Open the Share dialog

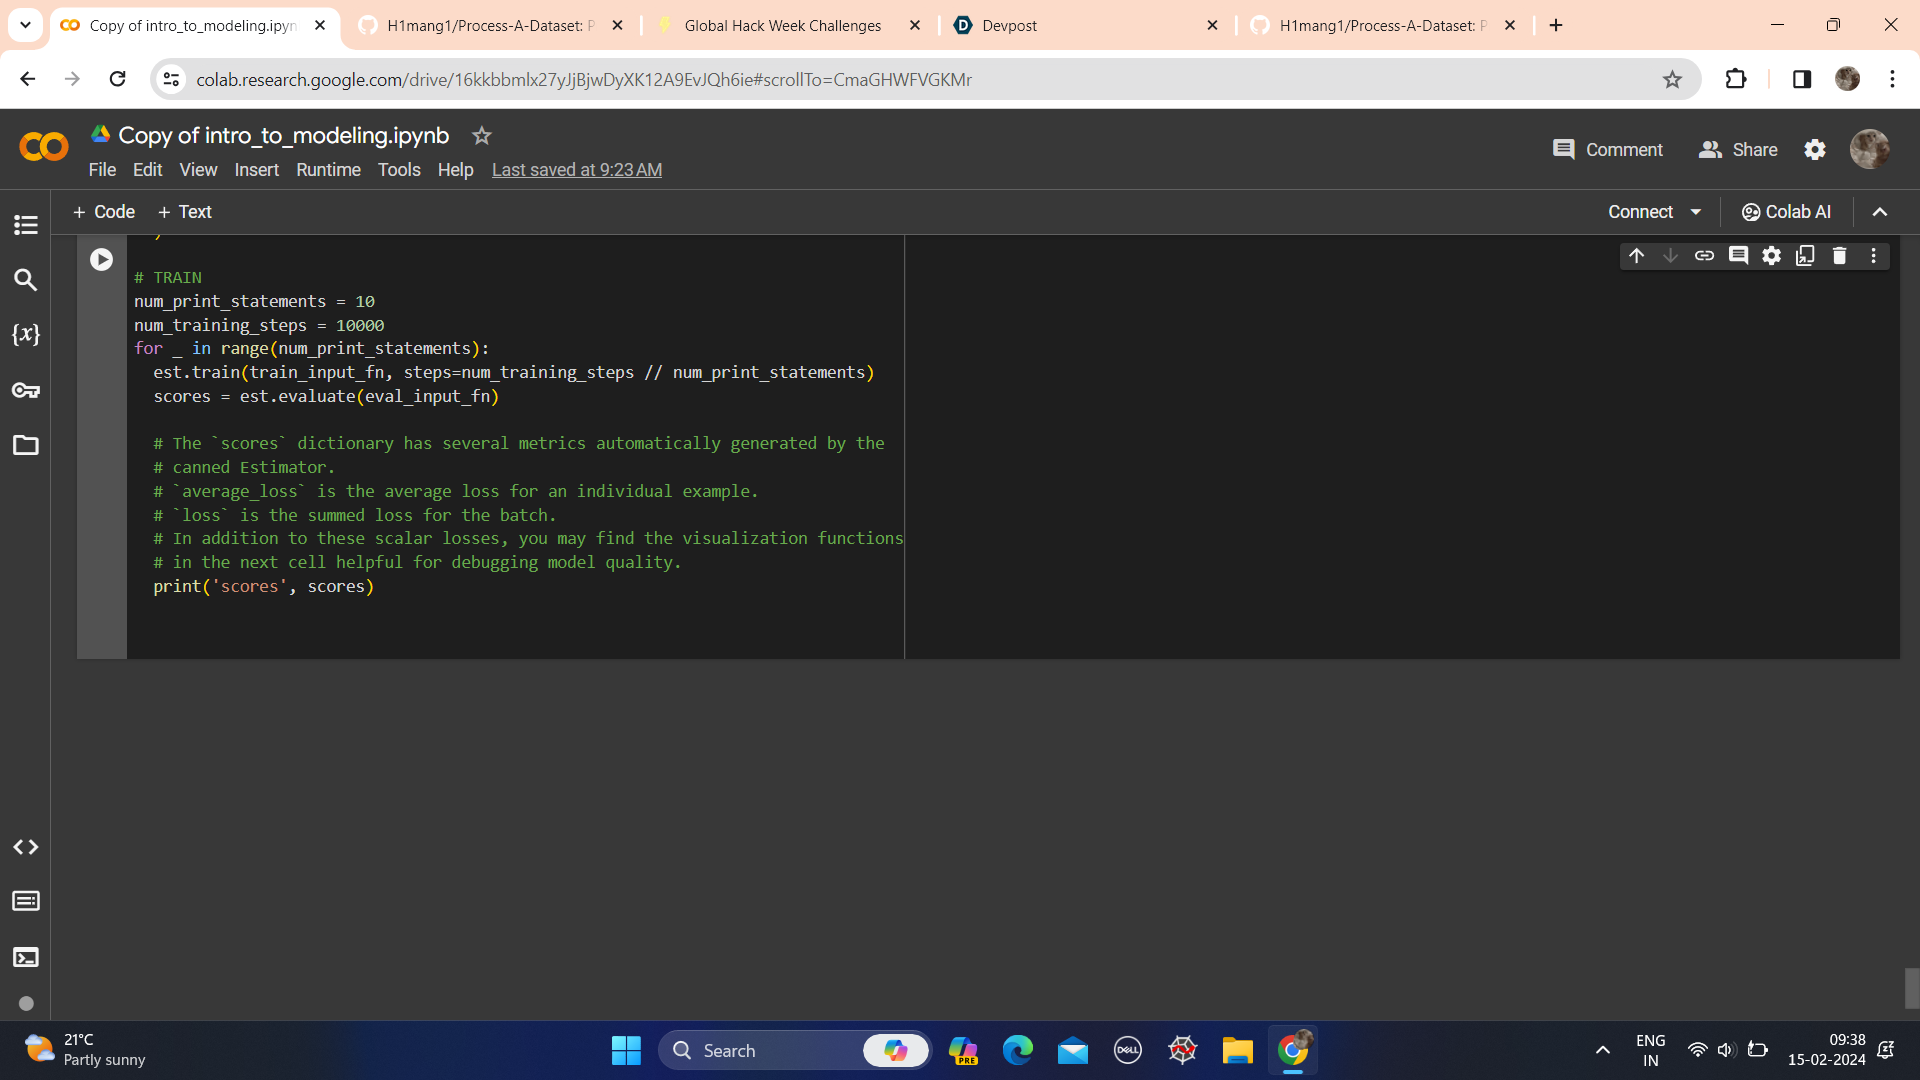[x=1738, y=149]
